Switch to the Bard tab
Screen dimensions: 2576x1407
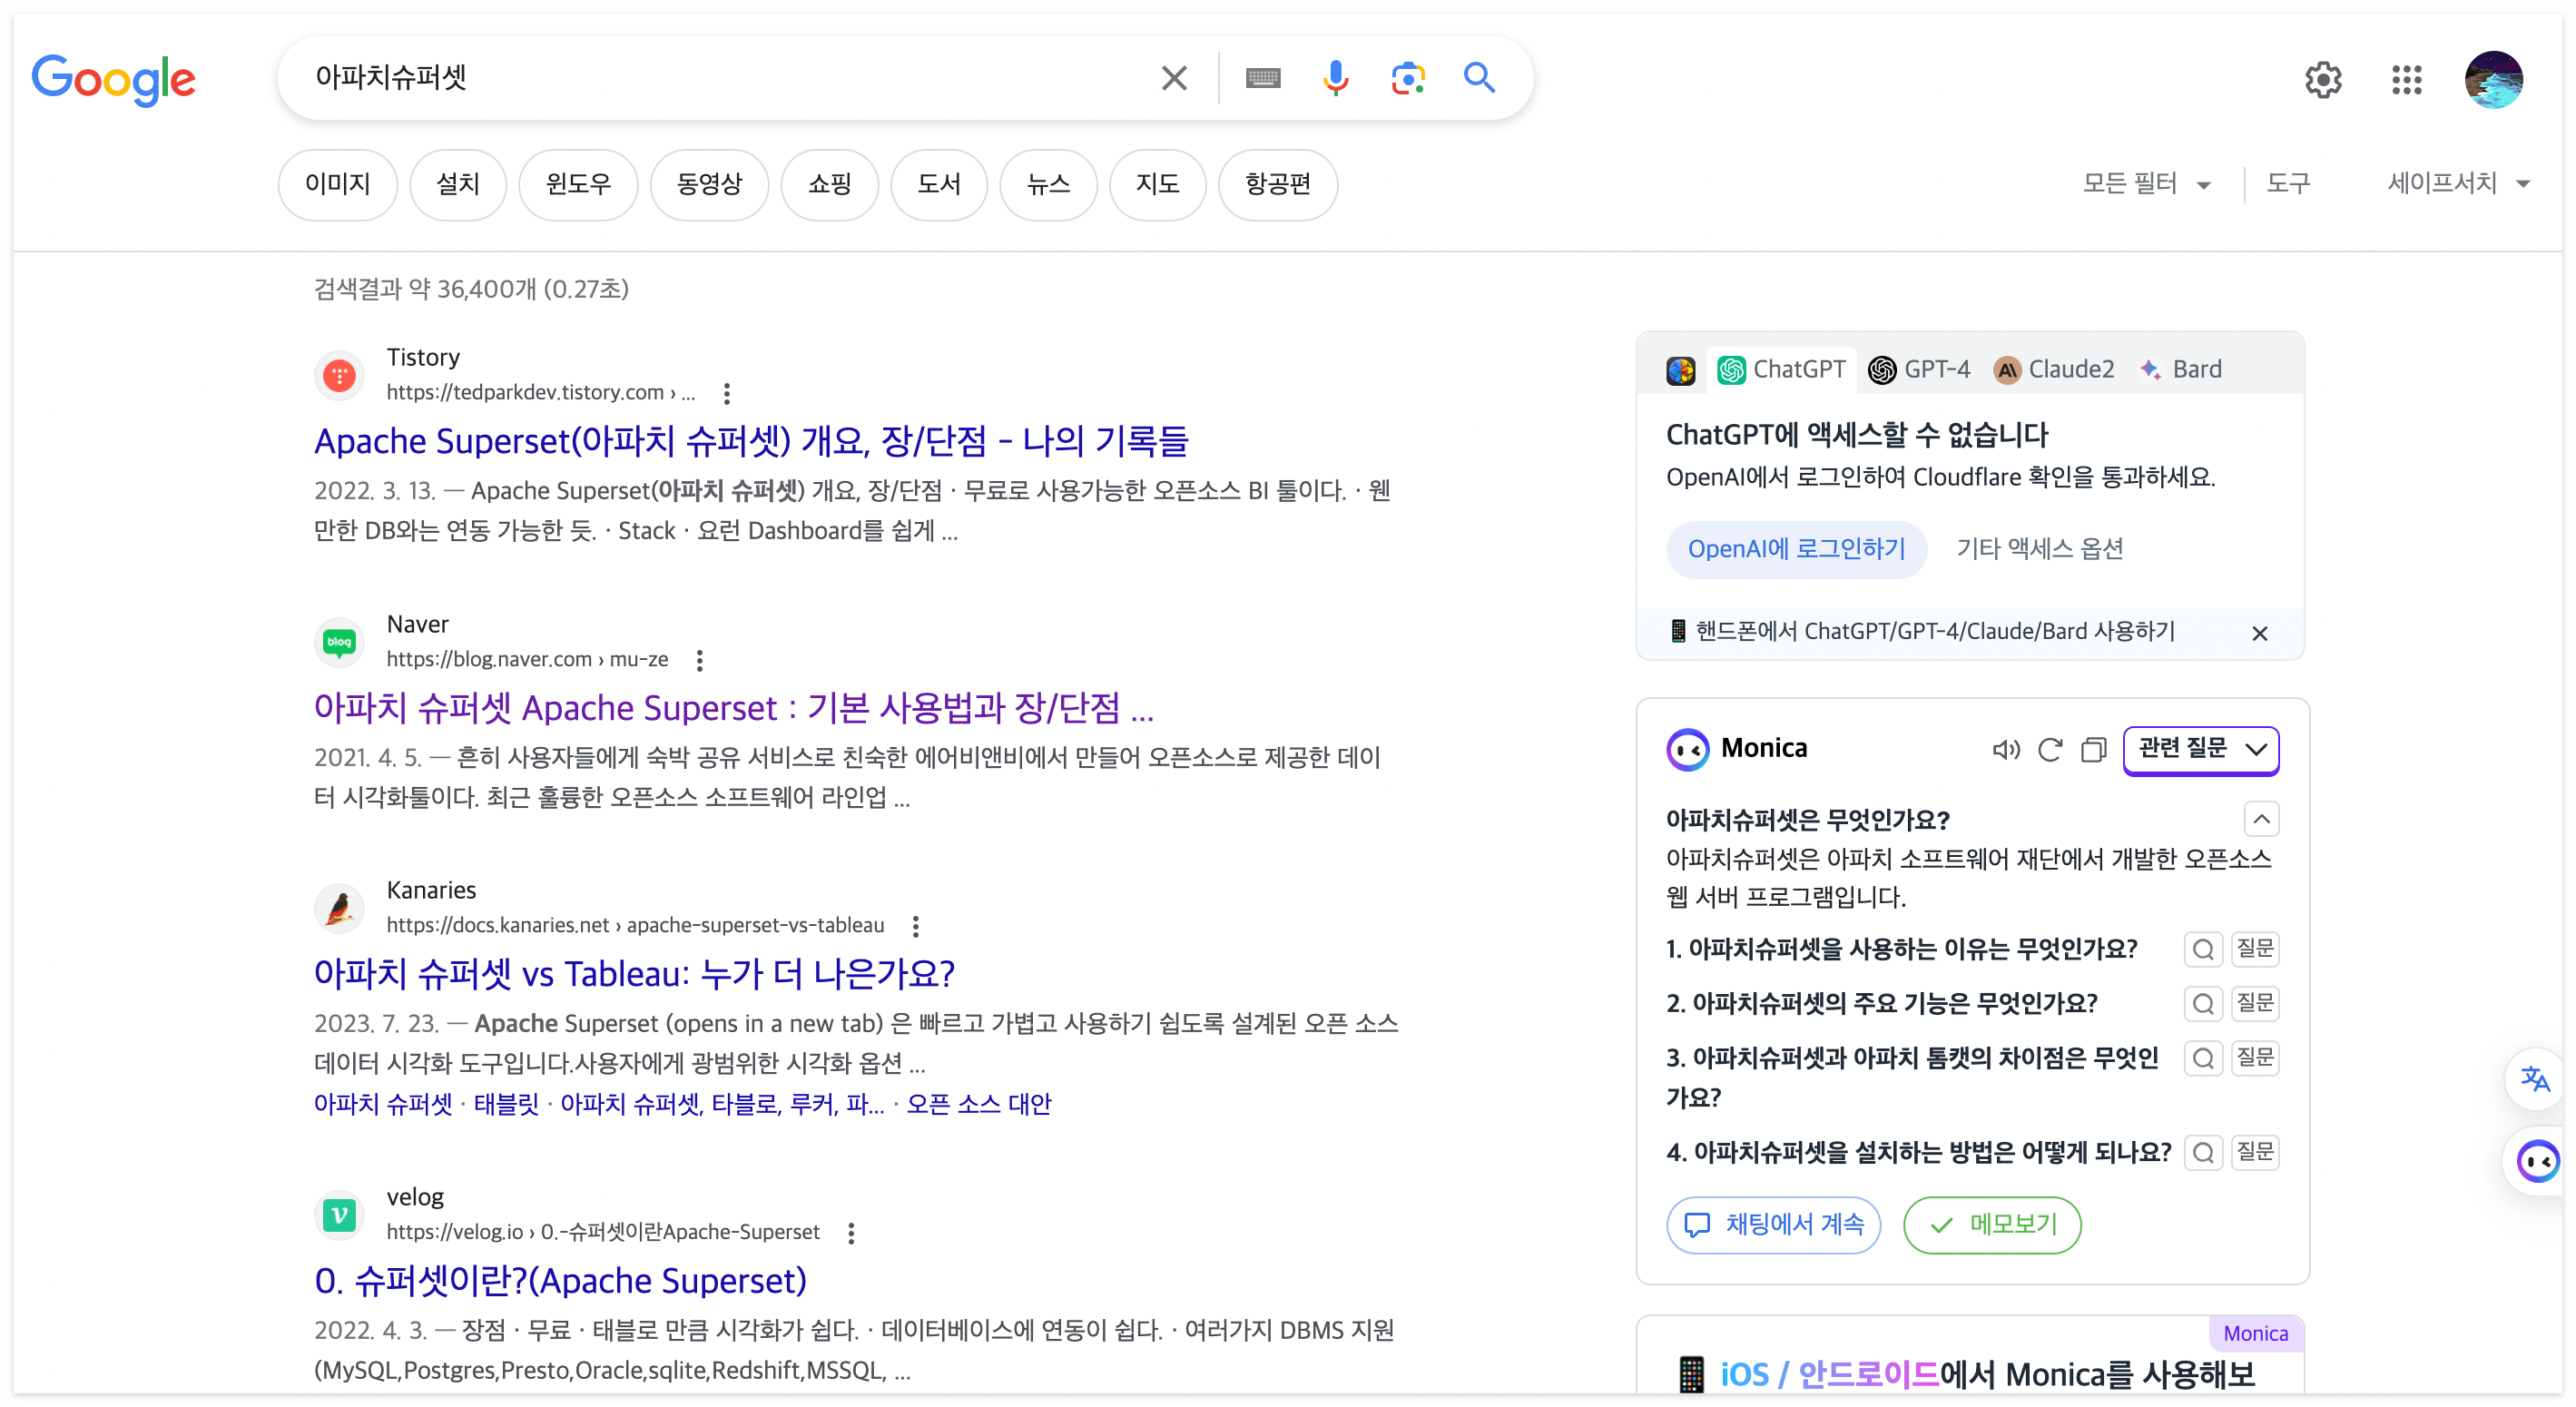tap(2181, 370)
